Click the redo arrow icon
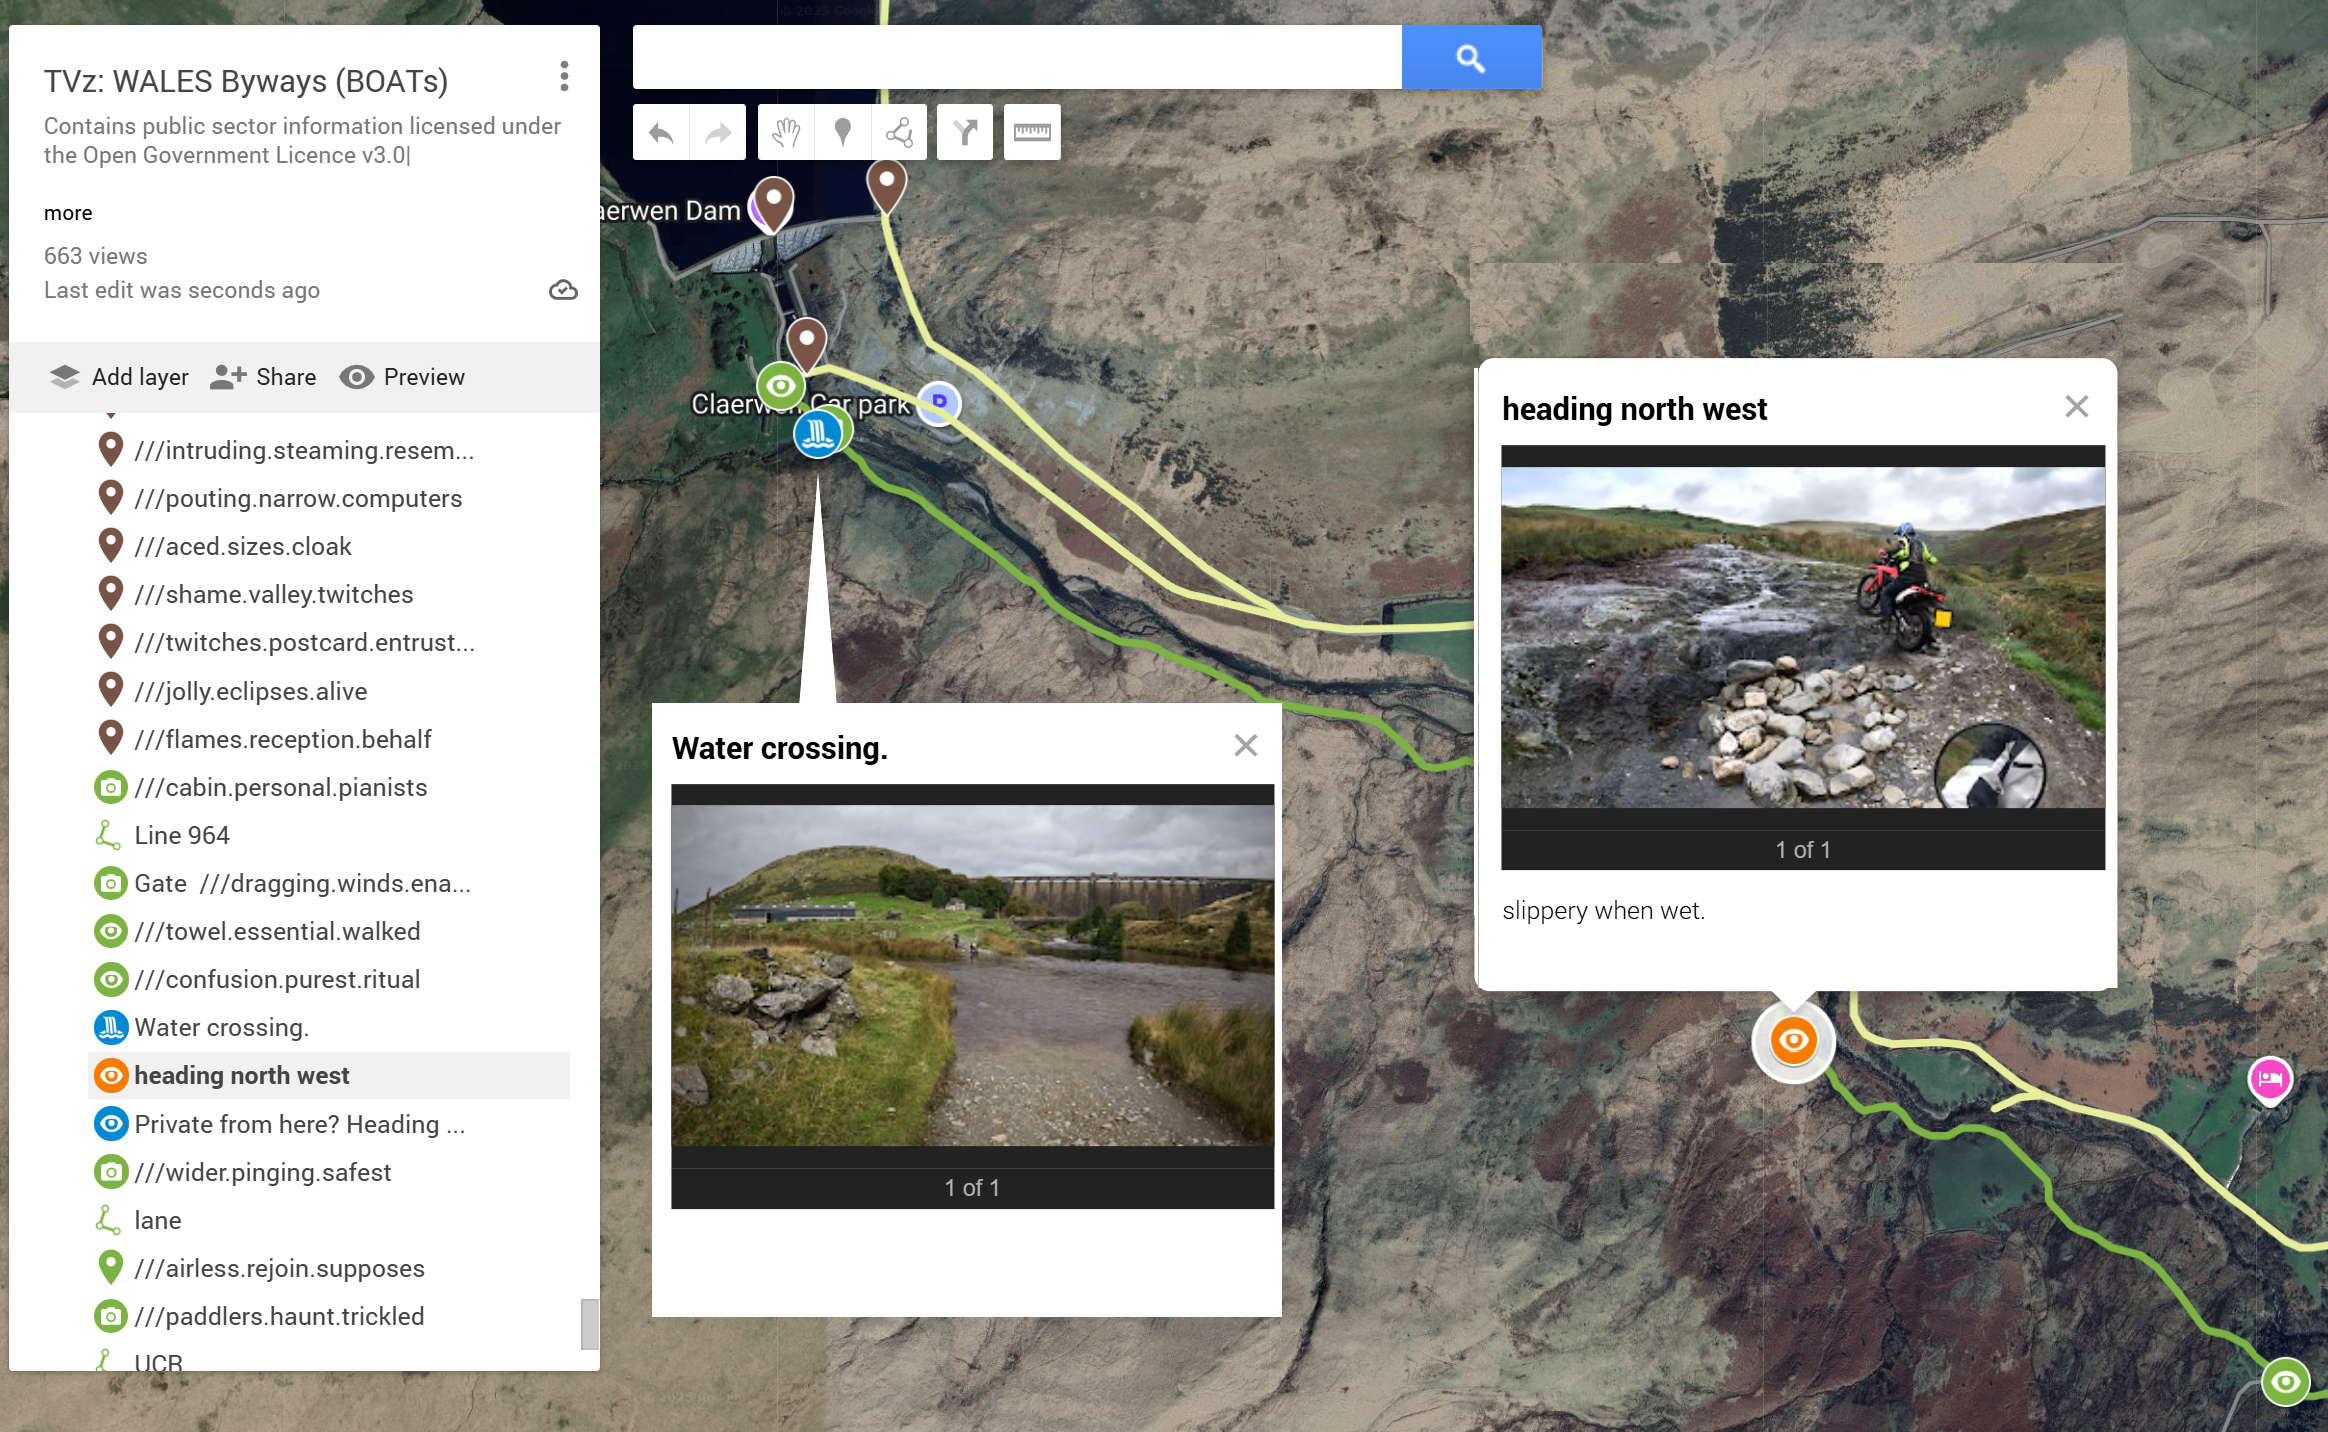Viewport: 2328px width, 1432px height. pyautogui.click(x=717, y=133)
